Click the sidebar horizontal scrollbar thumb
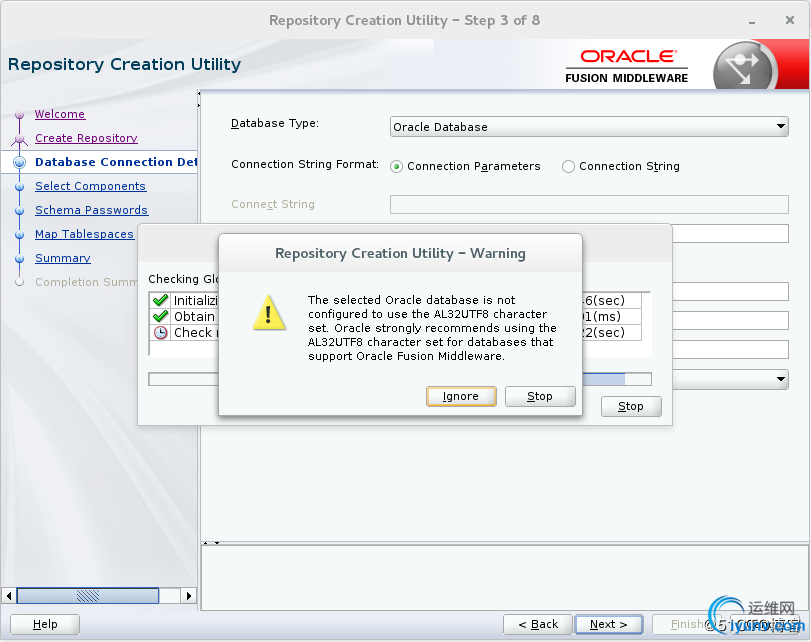 tap(88, 596)
